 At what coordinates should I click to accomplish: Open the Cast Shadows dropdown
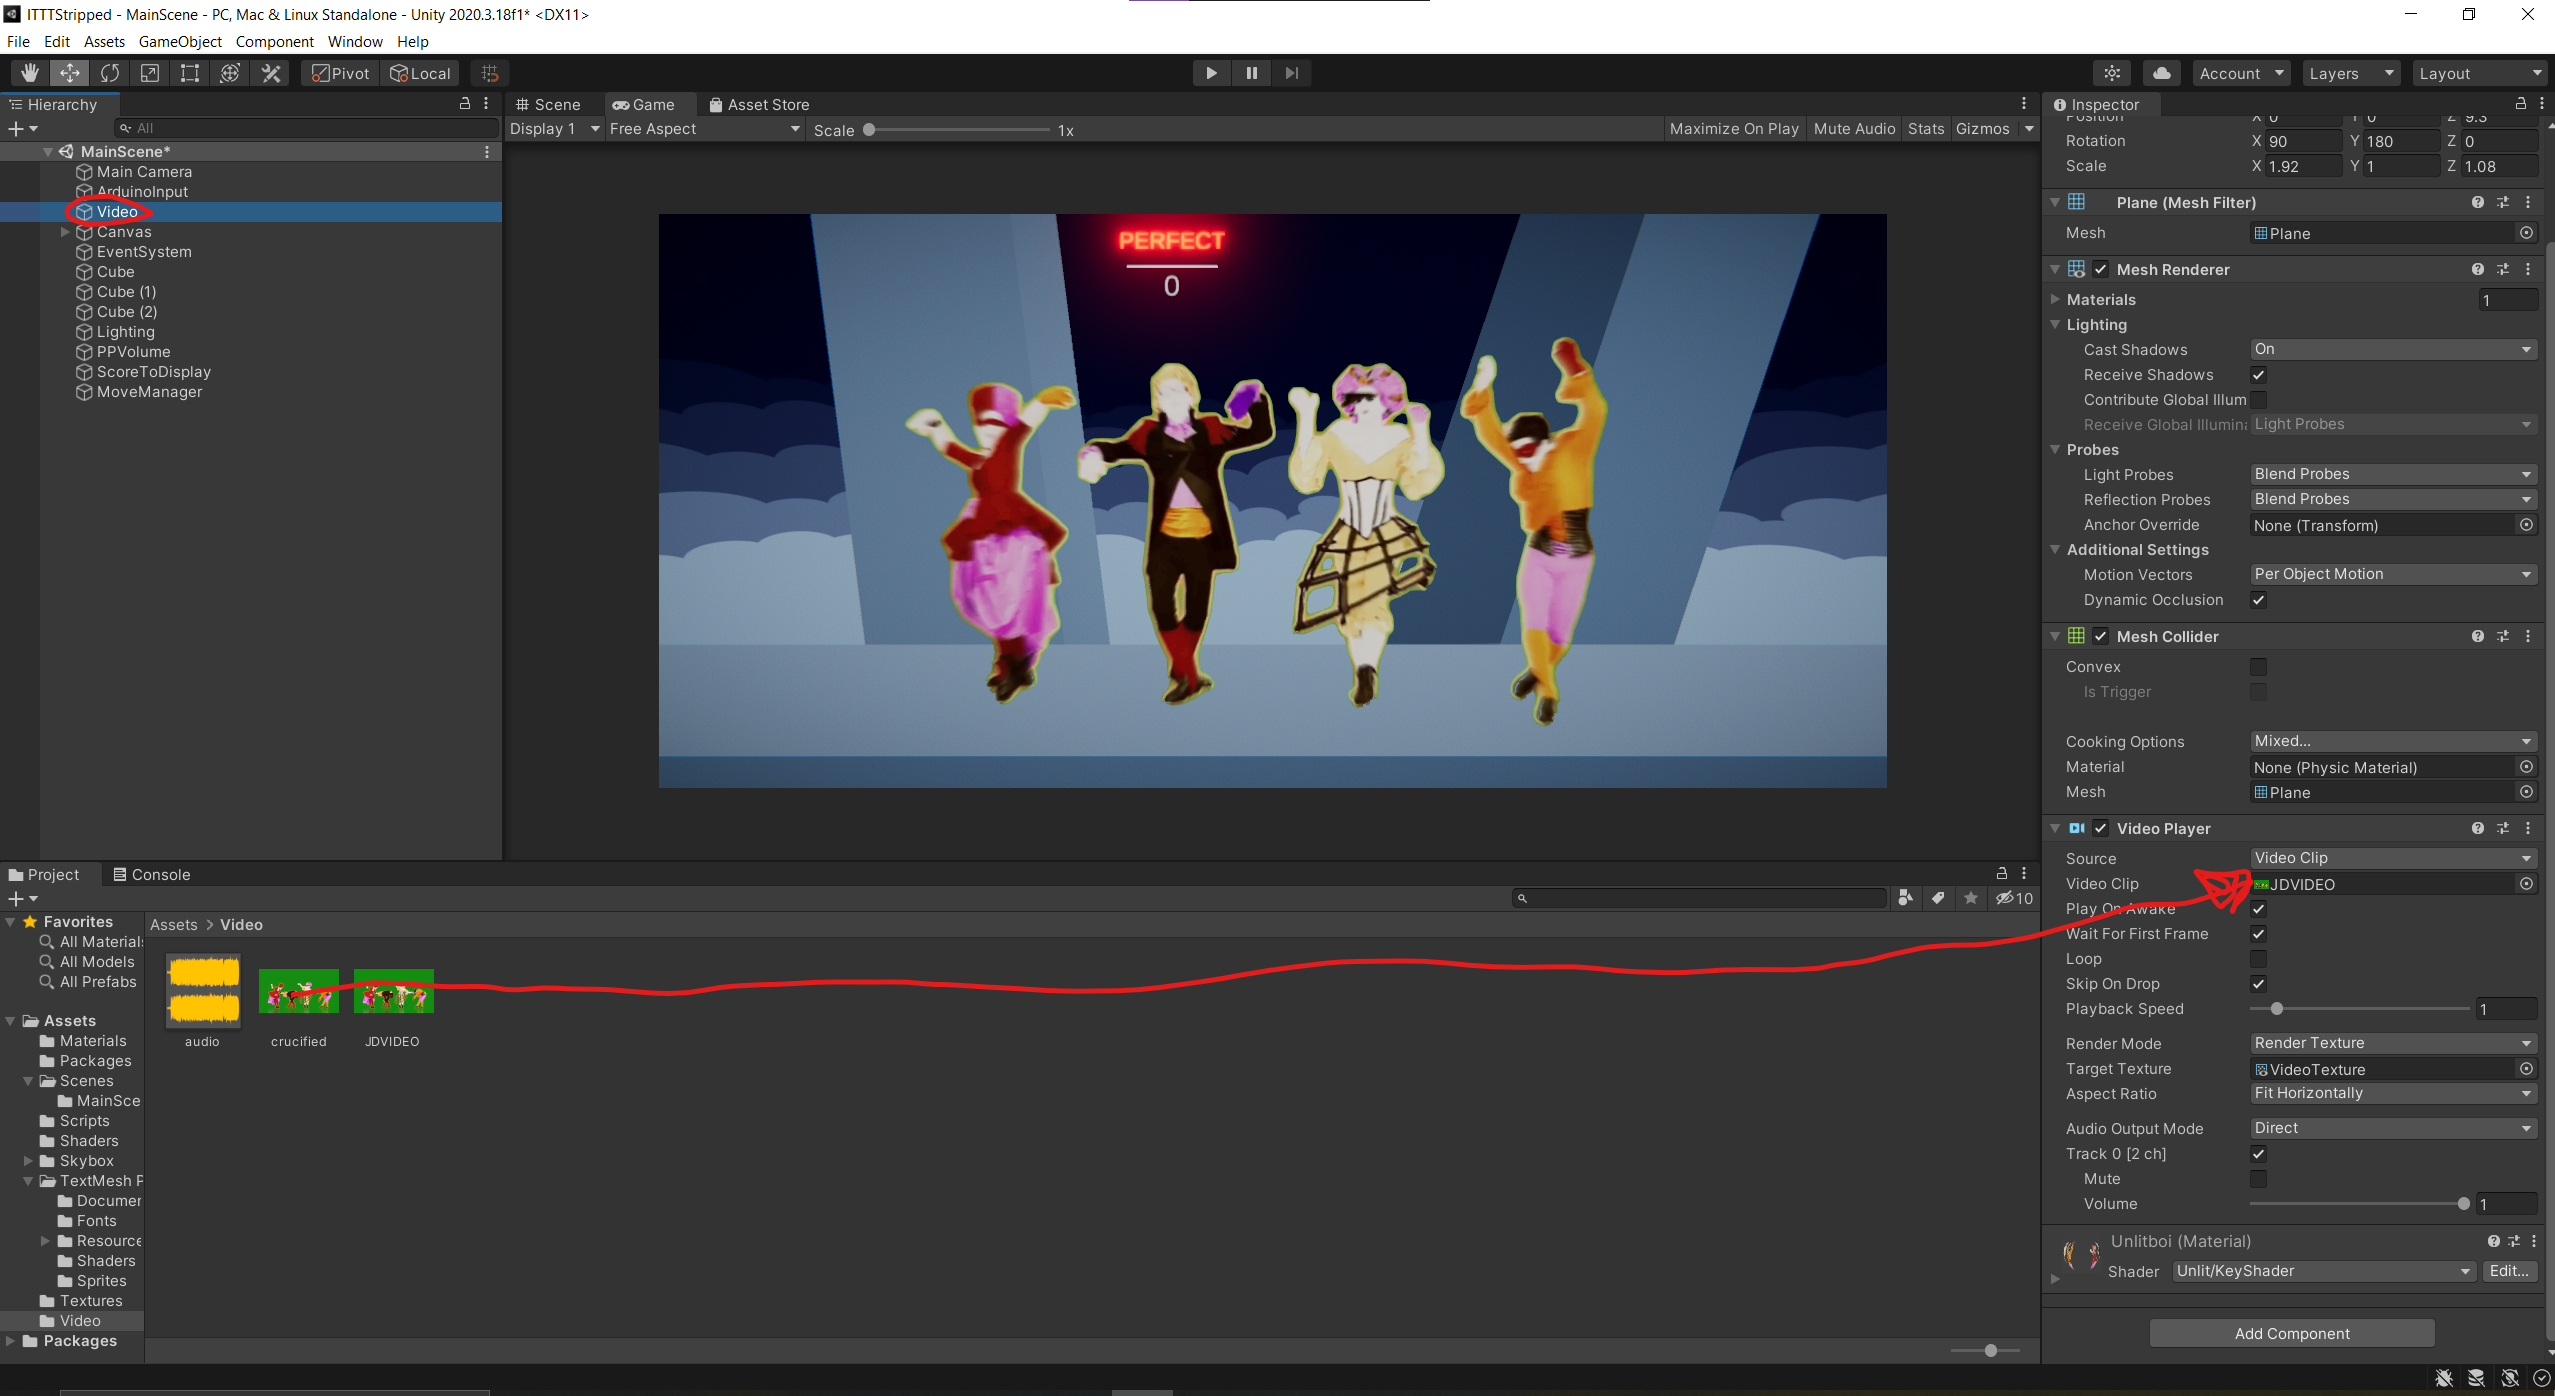click(x=2391, y=349)
